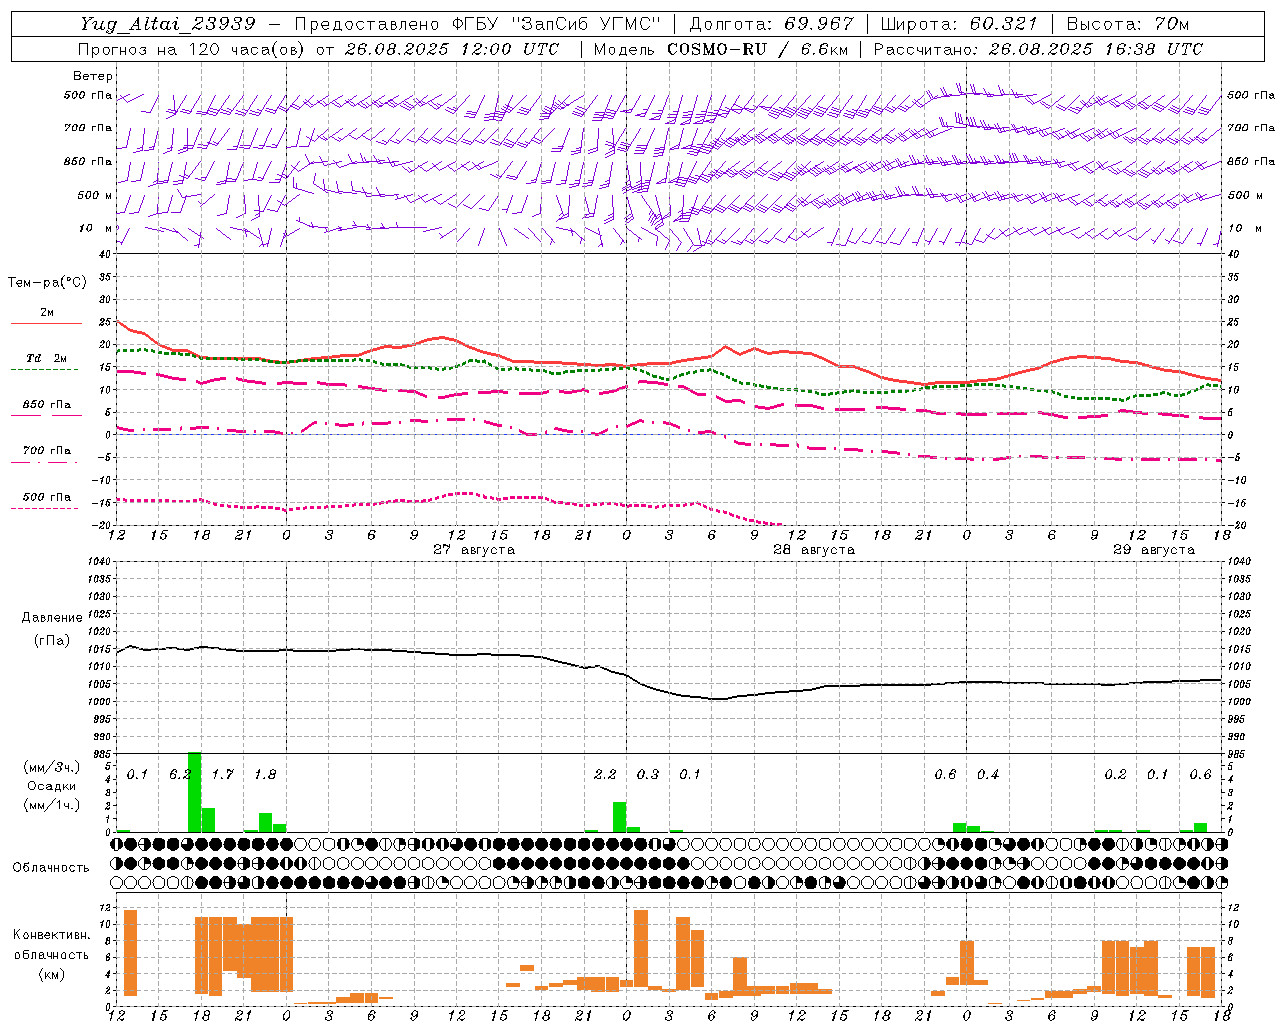
Task: Click the solid red line sample under 2м legend
Action: 46,324
